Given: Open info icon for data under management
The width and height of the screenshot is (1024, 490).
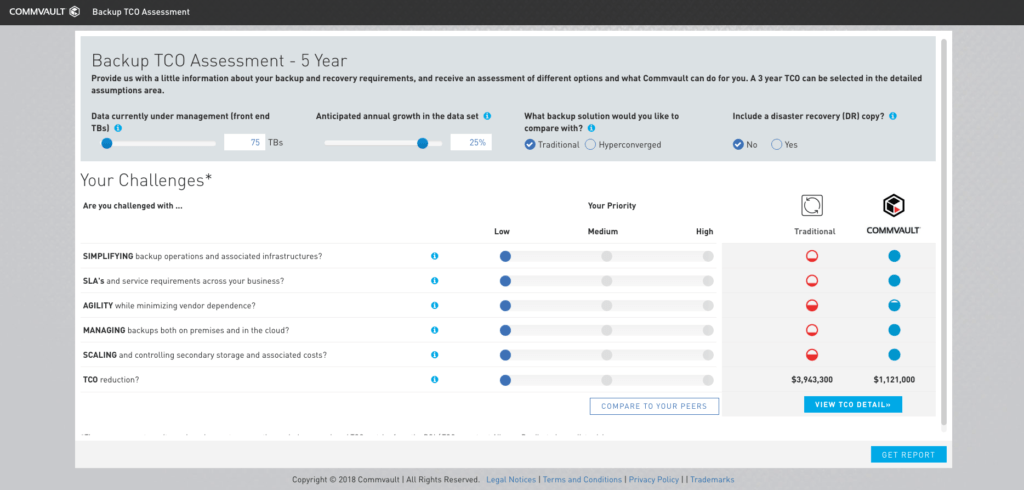Looking at the screenshot, I should click(x=118, y=128).
